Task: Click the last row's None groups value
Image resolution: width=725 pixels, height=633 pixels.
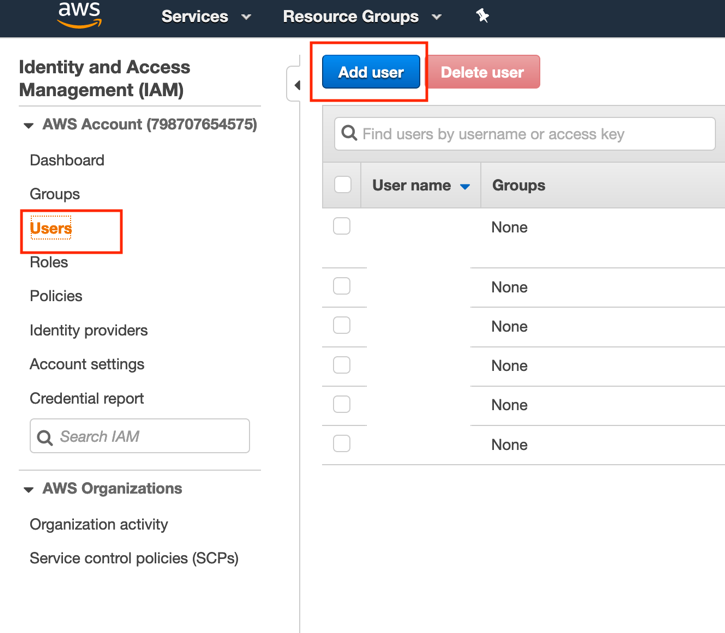Action: click(509, 445)
